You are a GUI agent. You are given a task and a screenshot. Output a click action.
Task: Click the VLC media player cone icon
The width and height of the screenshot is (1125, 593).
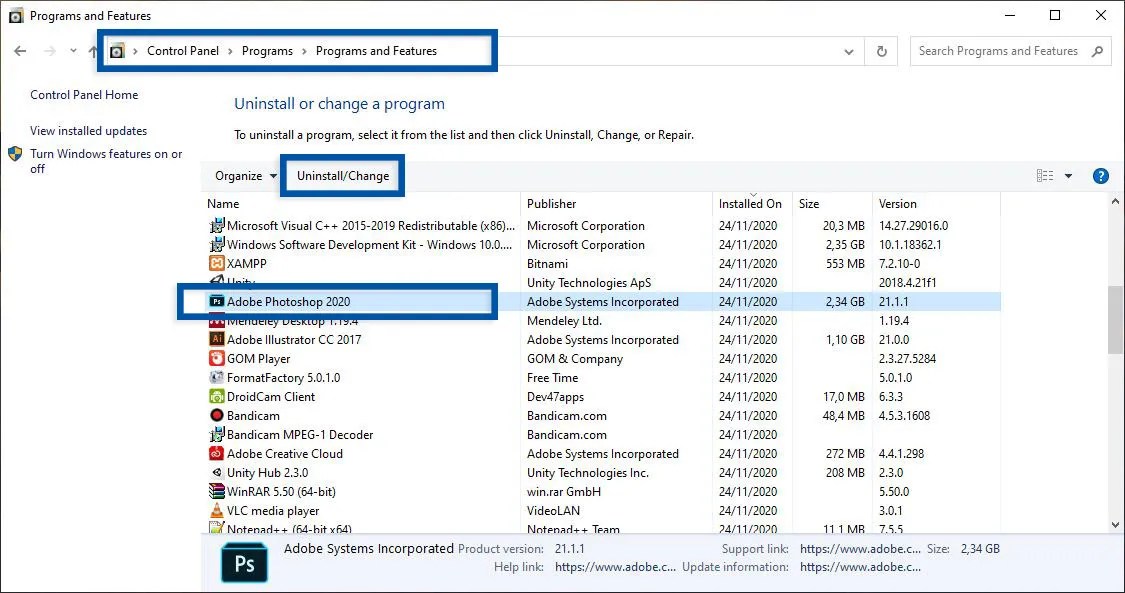[217, 510]
